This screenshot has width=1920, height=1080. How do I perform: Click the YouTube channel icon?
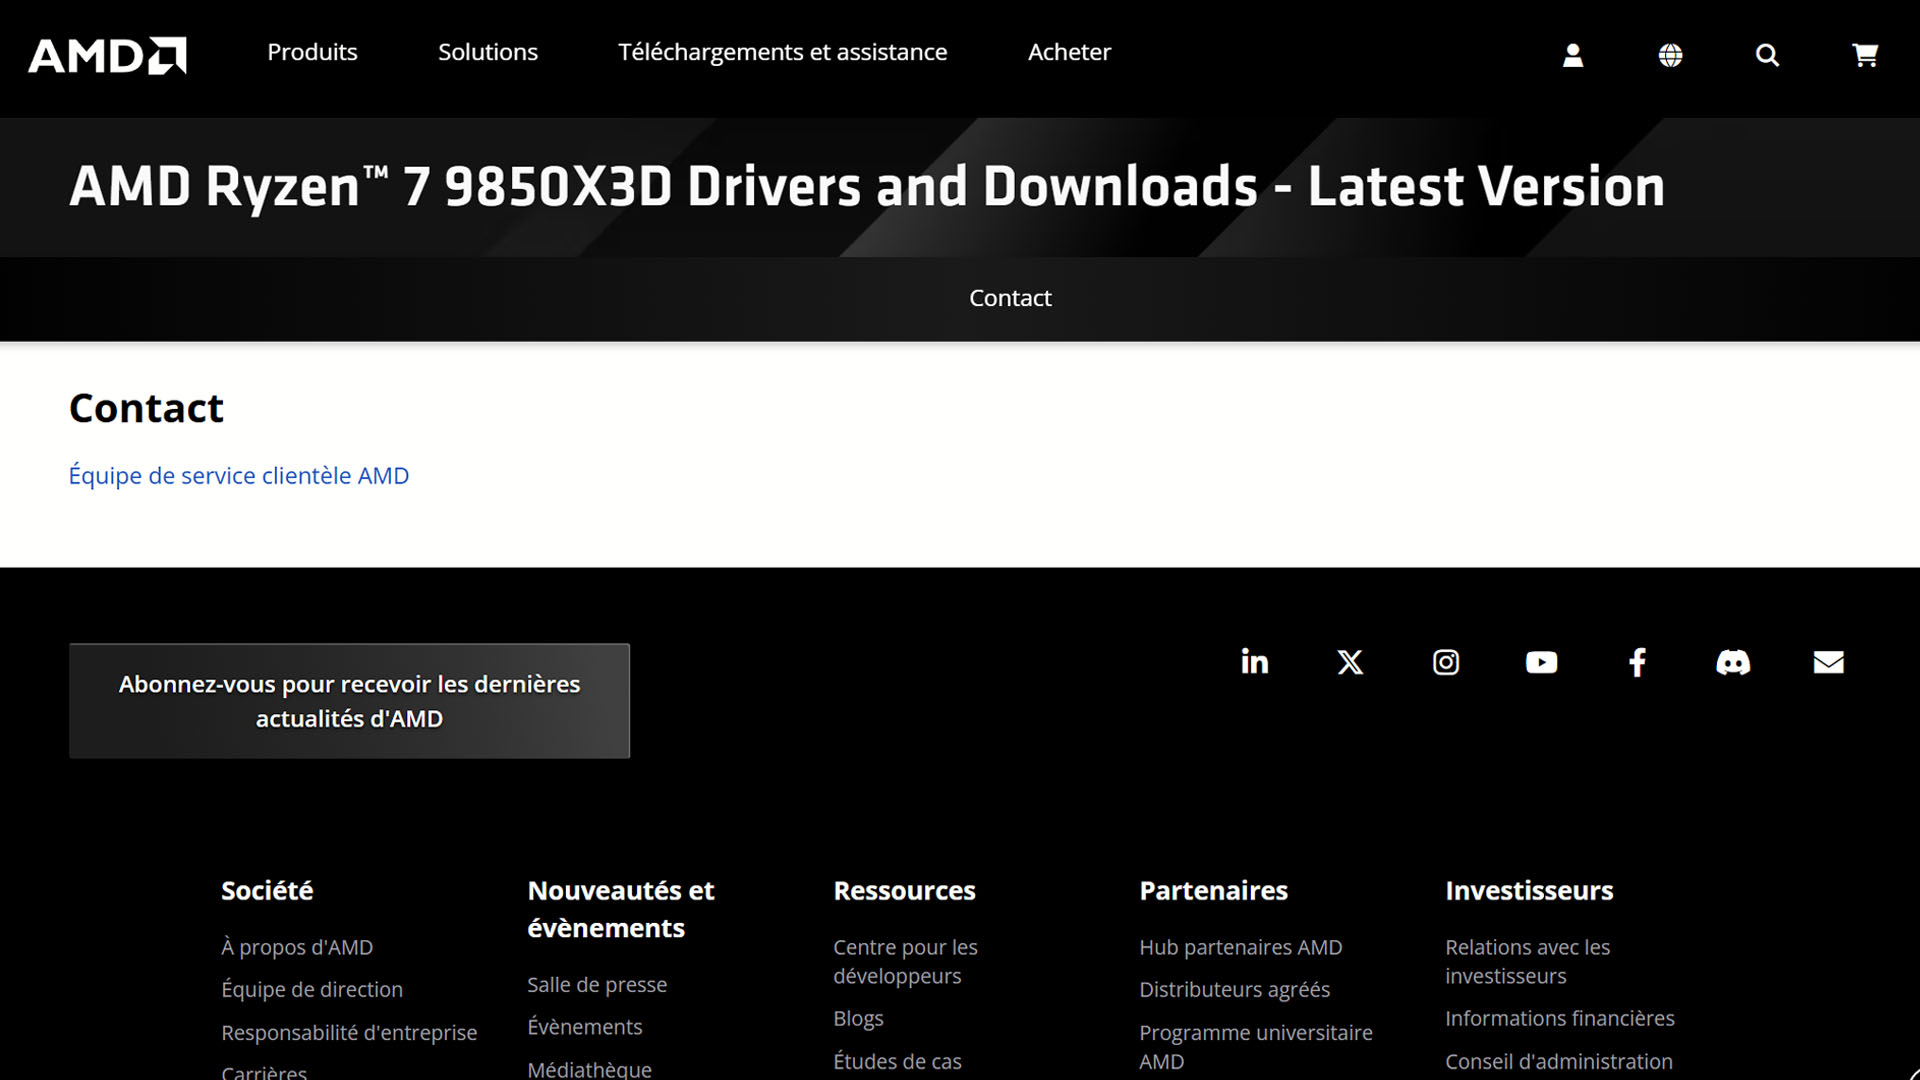[1541, 662]
